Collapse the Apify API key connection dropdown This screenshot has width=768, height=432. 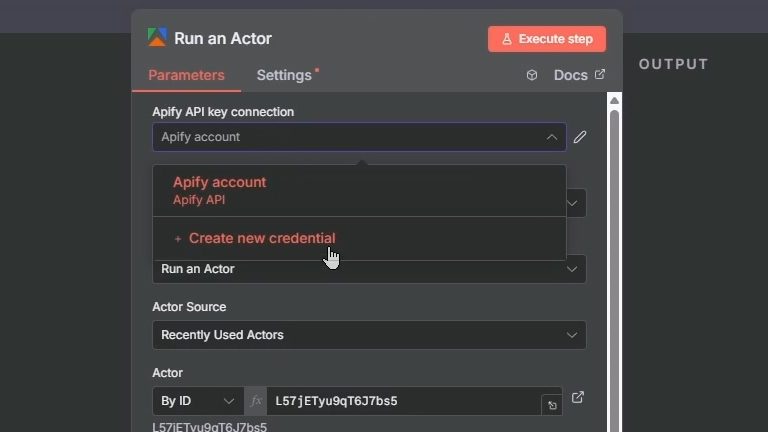click(x=551, y=137)
